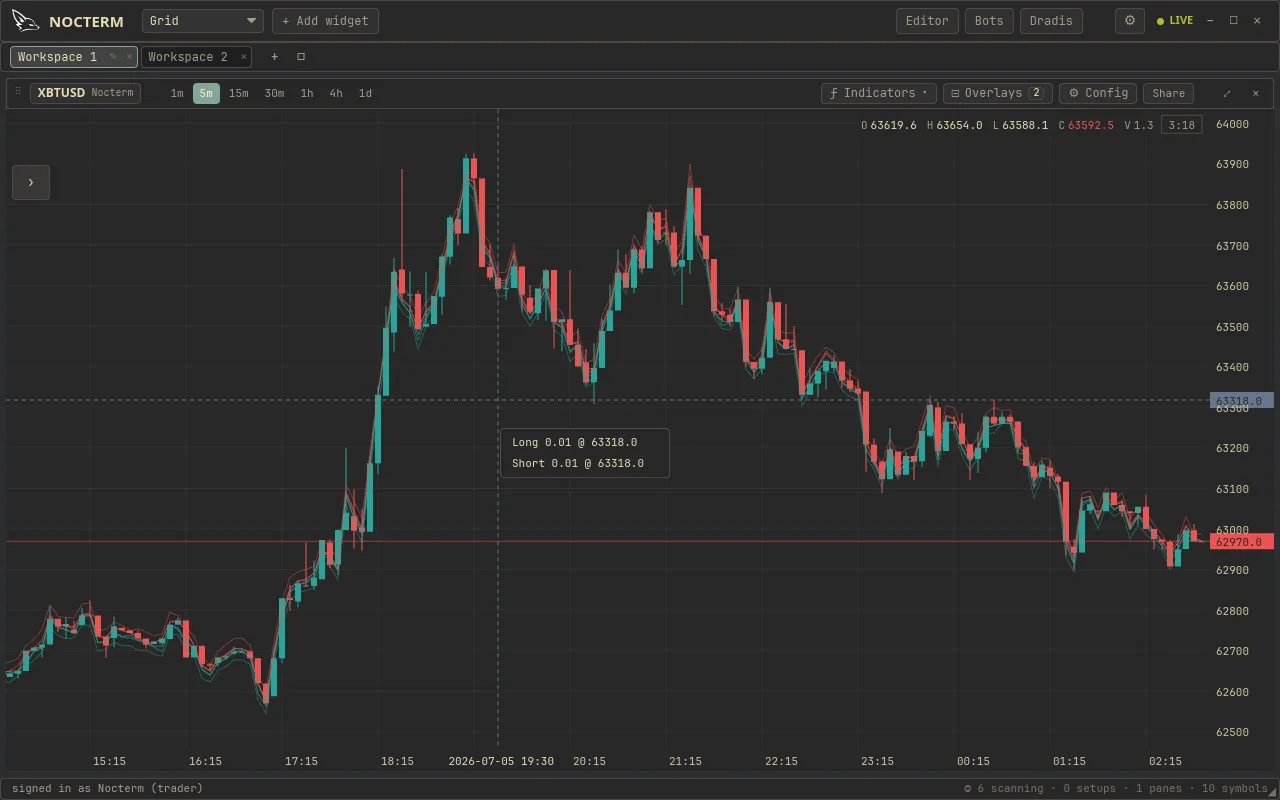Screen dimensions: 1280x800
Task: Add a new workspace with plus icon
Action: click(x=275, y=57)
